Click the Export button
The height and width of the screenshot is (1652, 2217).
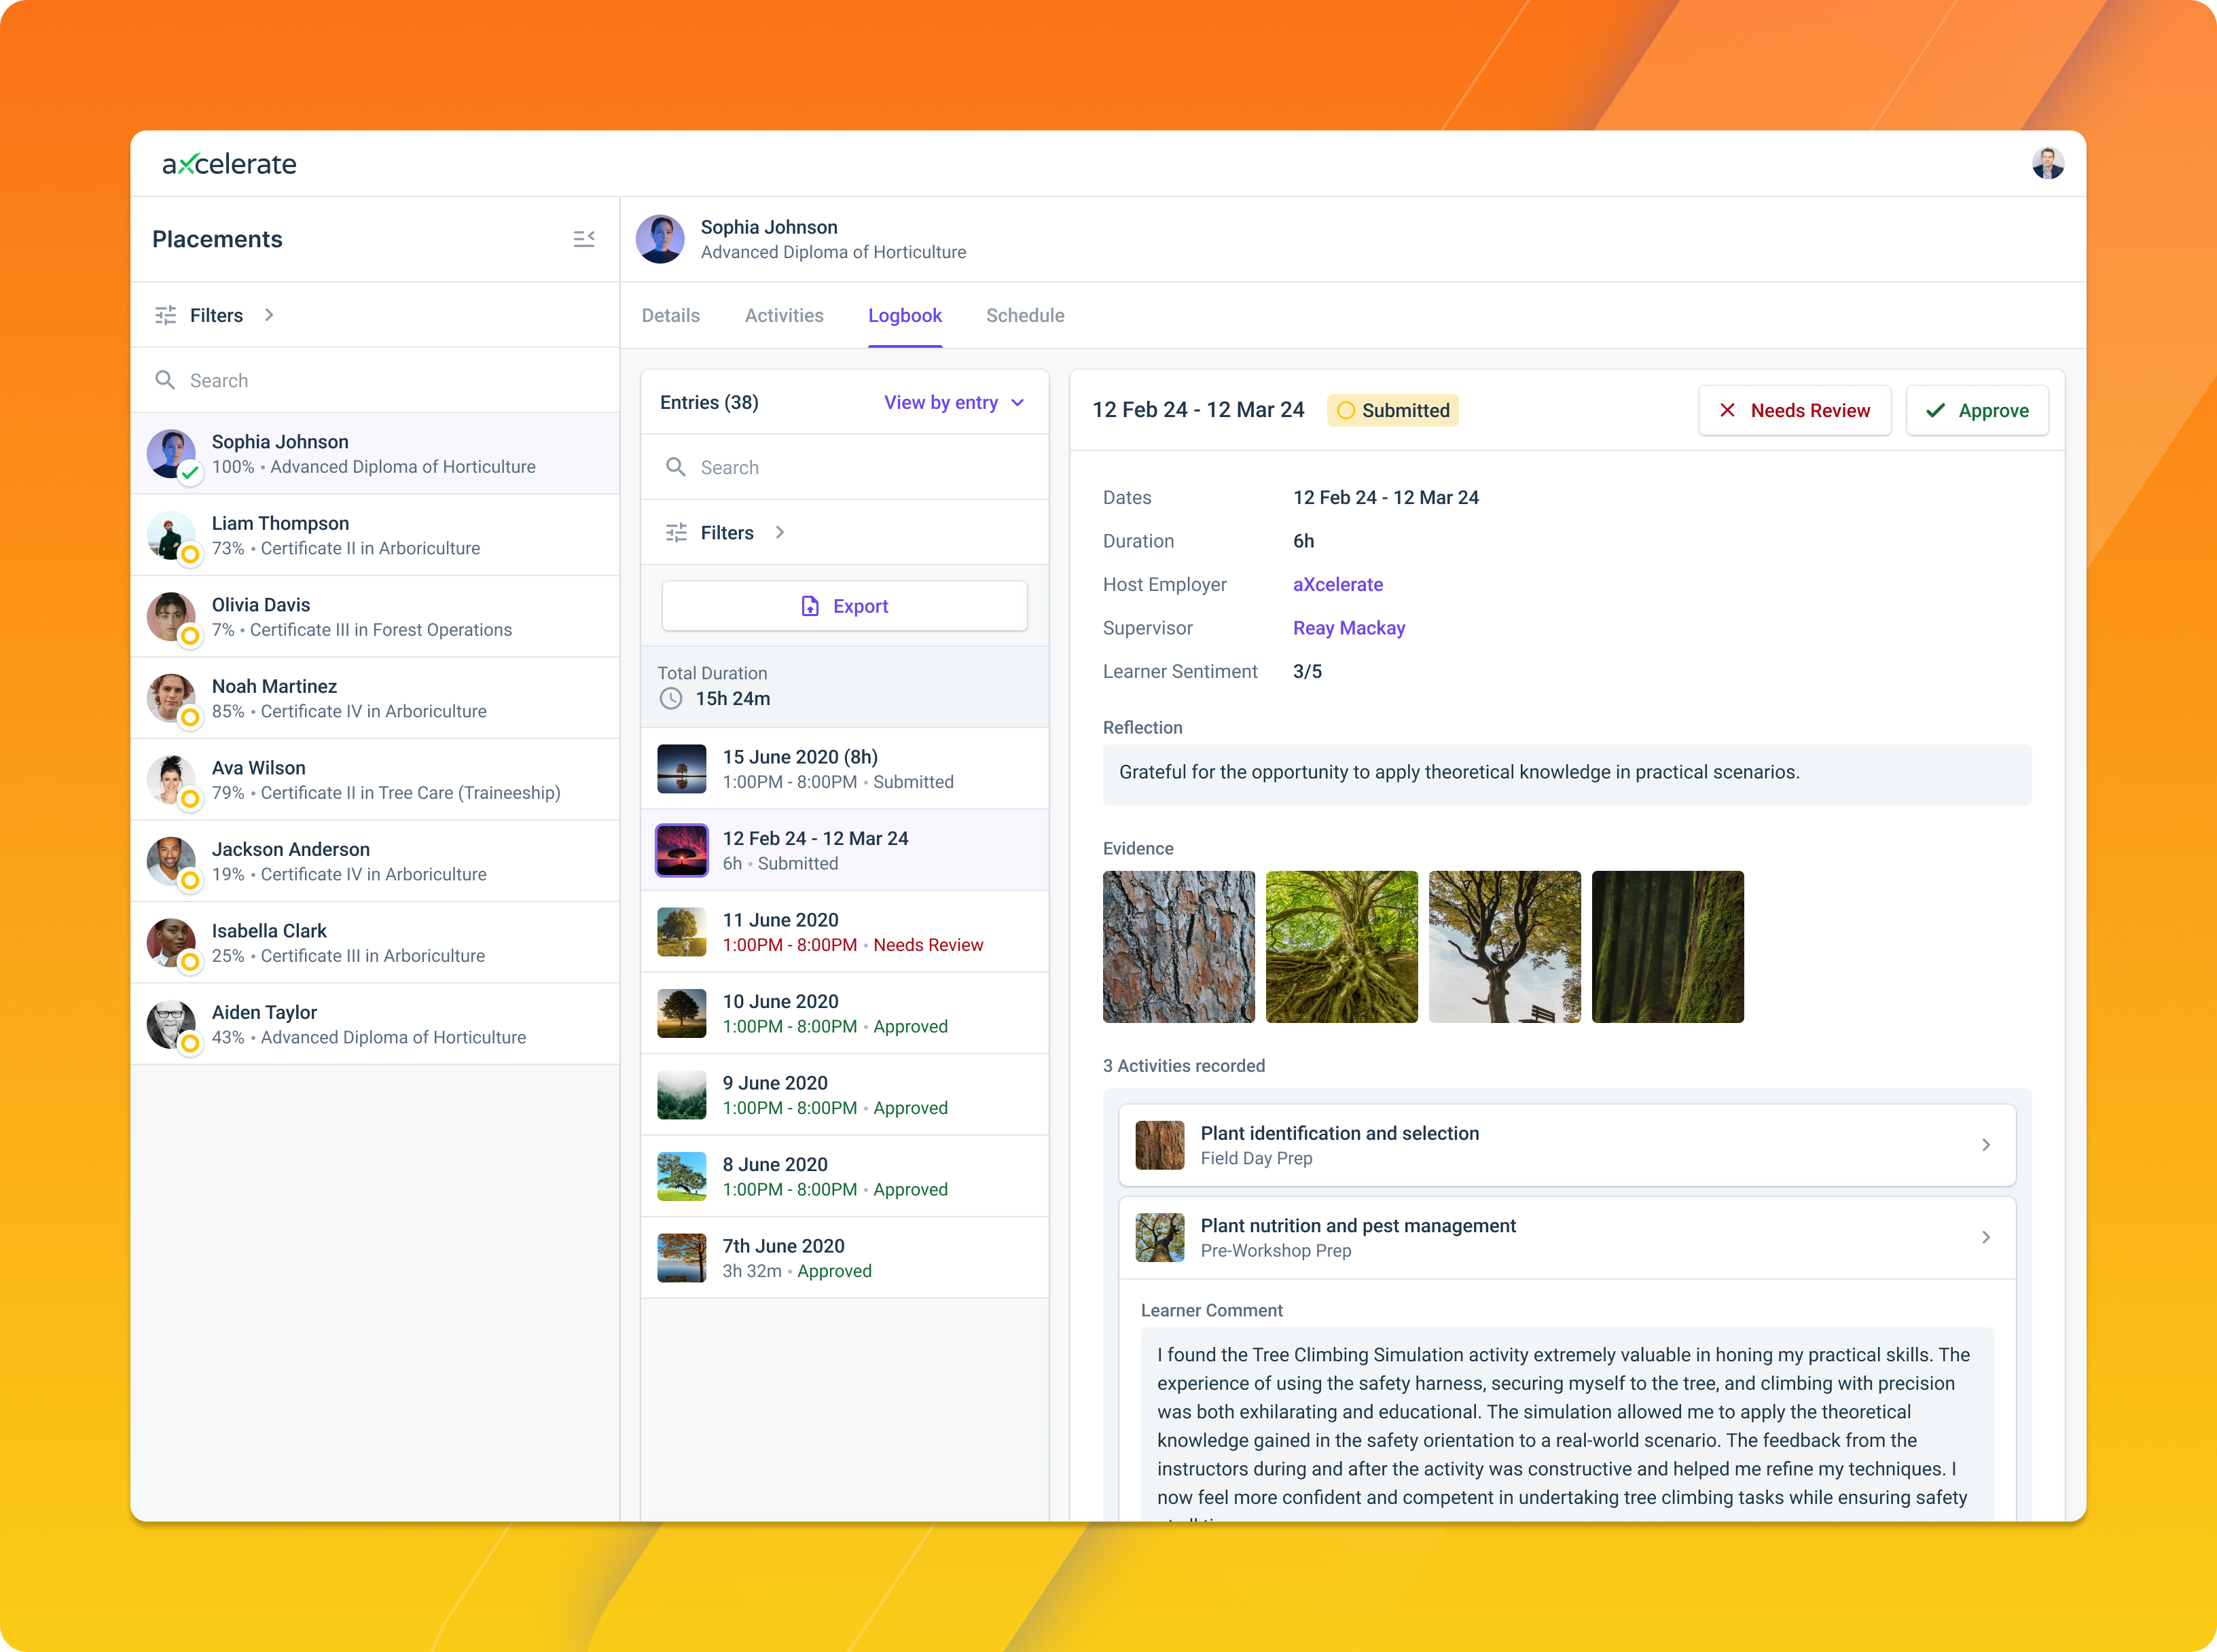pos(845,606)
